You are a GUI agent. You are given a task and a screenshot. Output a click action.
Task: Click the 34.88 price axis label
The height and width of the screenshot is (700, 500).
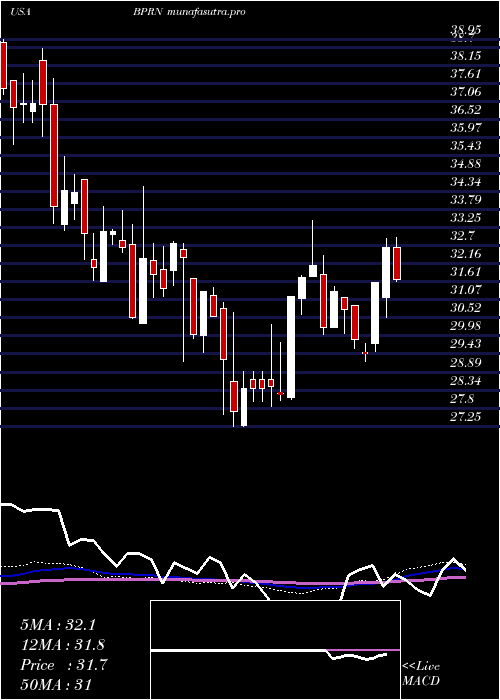[466, 164]
